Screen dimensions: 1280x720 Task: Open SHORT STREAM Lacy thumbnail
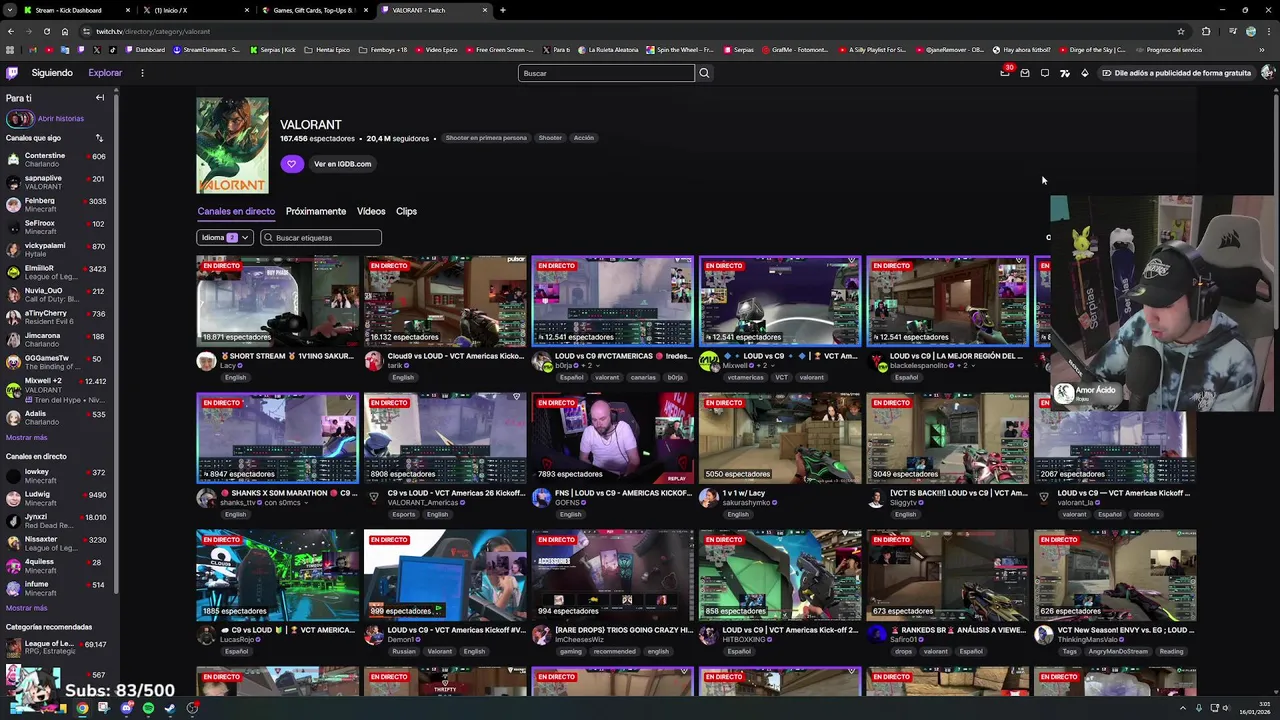(277, 301)
